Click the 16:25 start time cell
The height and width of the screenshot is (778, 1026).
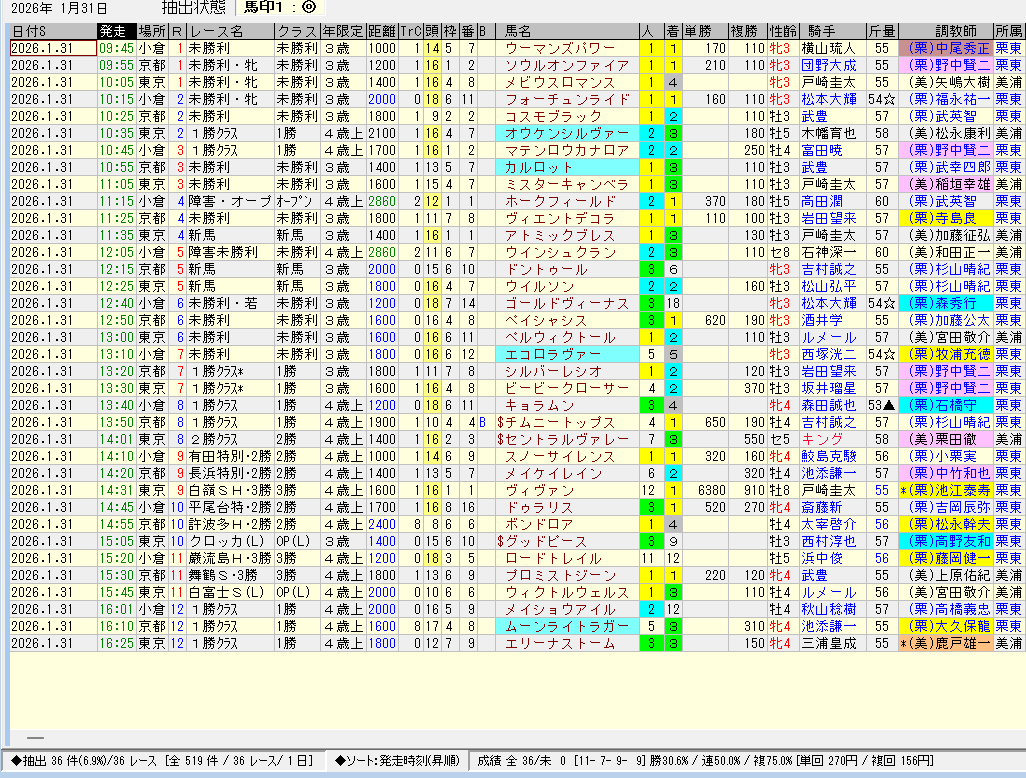[x=116, y=644]
